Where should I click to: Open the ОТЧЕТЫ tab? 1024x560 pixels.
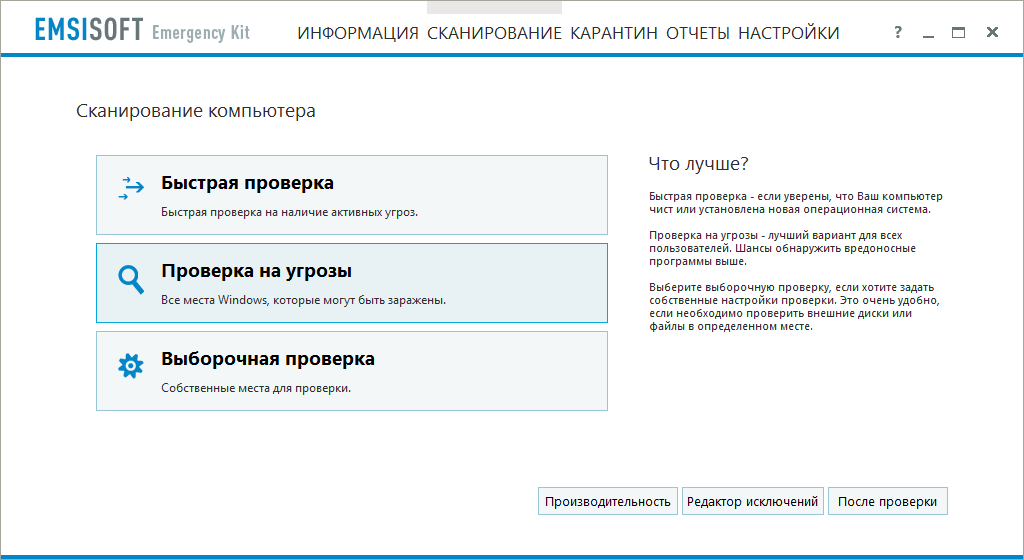click(x=698, y=33)
